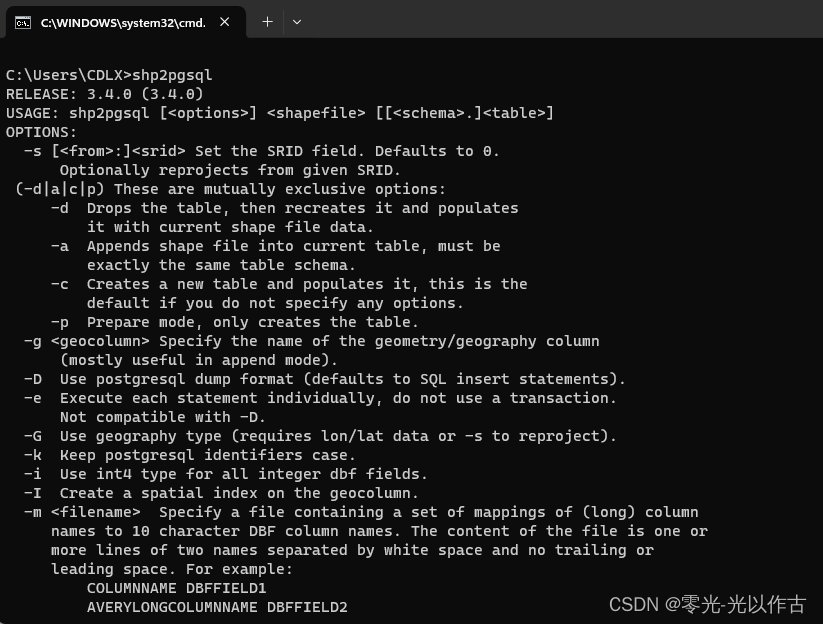Click the cmd.exe icon on the terminal tab
This screenshot has width=823, height=624.
pos(23,22)
